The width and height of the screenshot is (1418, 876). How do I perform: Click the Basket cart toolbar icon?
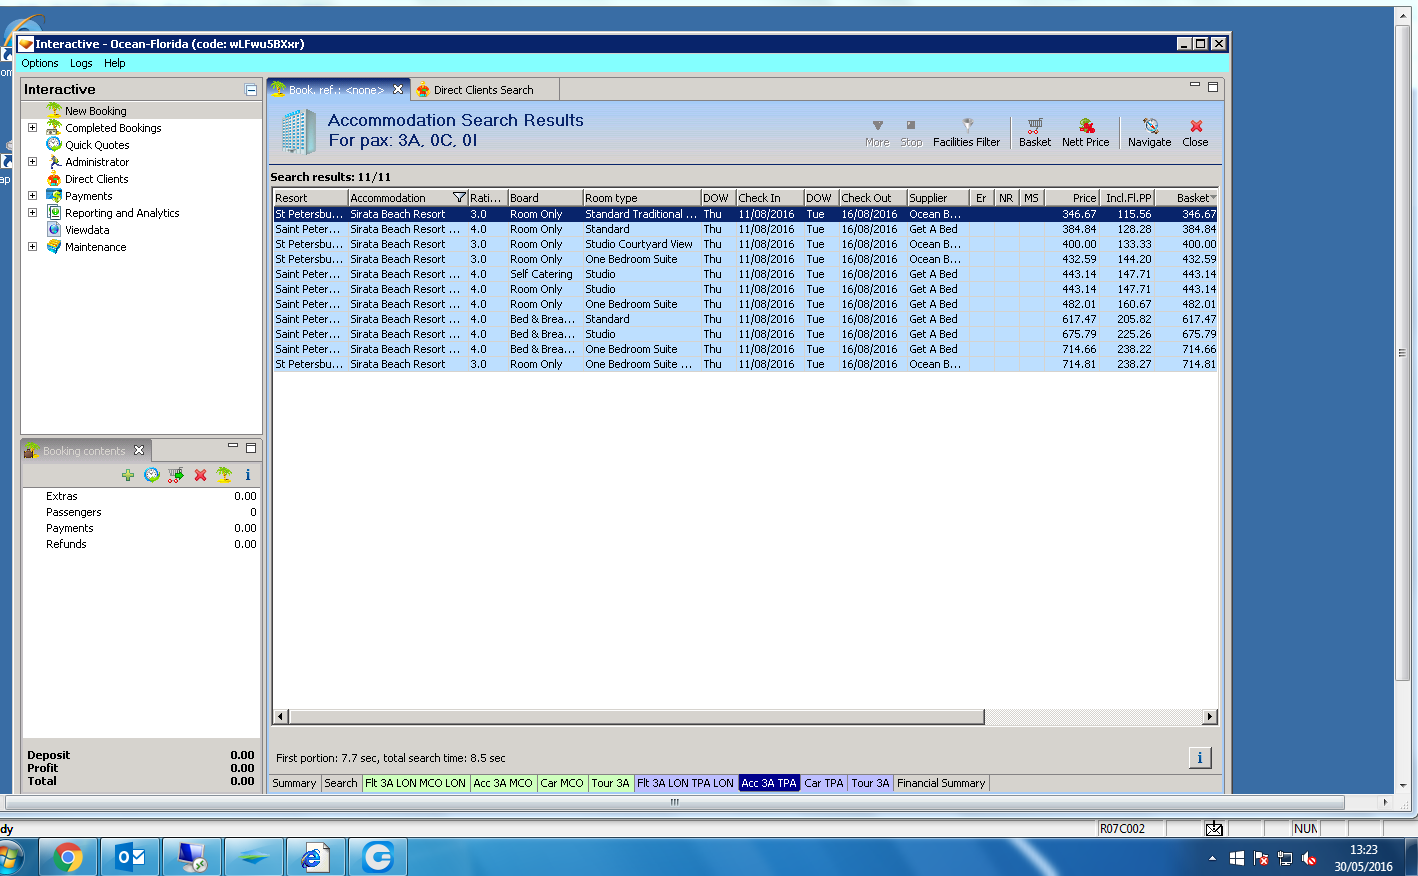pyautogui.click(x=1035, y=132)
